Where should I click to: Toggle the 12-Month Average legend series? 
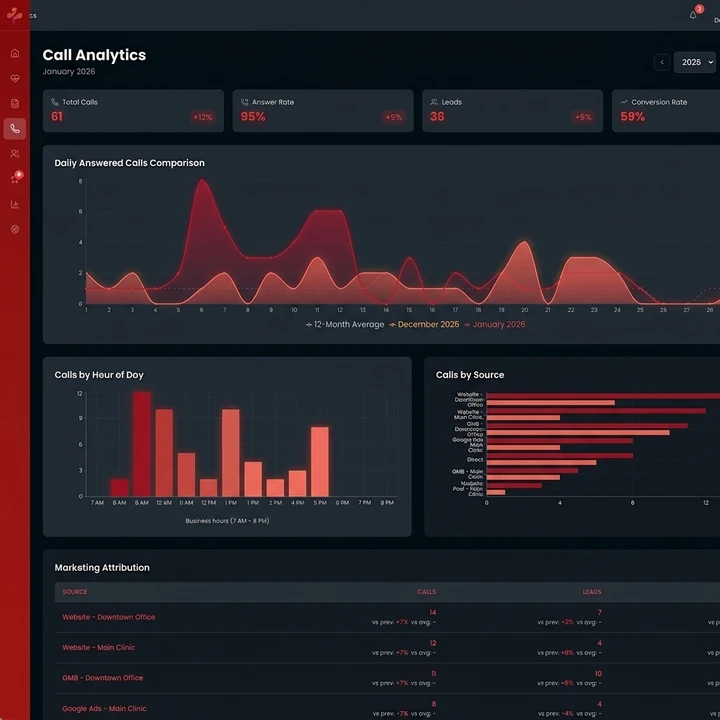[345, 325]
